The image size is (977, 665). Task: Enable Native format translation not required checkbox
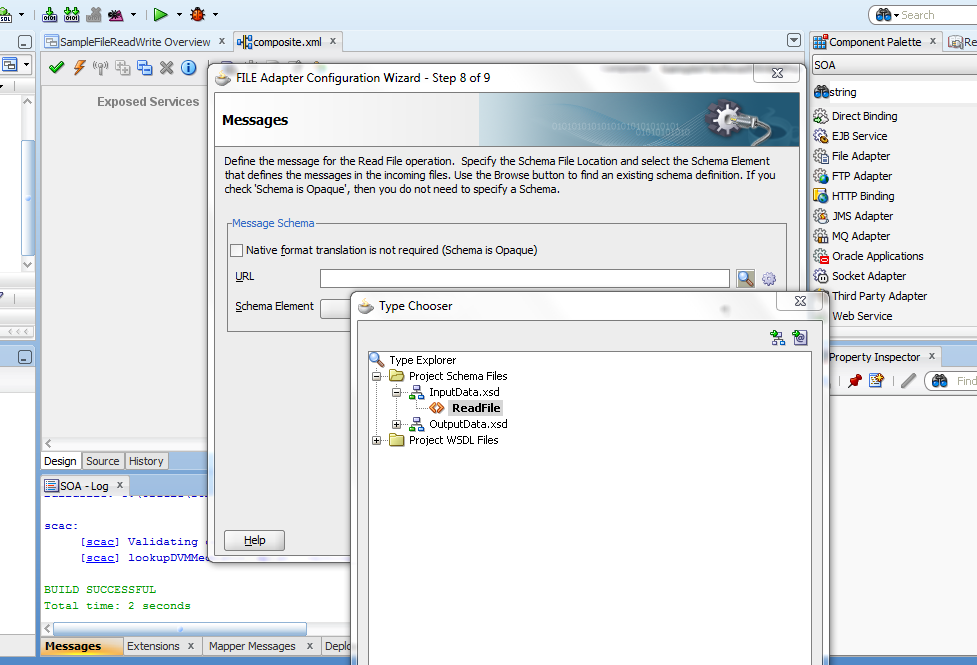coord(236,251)
